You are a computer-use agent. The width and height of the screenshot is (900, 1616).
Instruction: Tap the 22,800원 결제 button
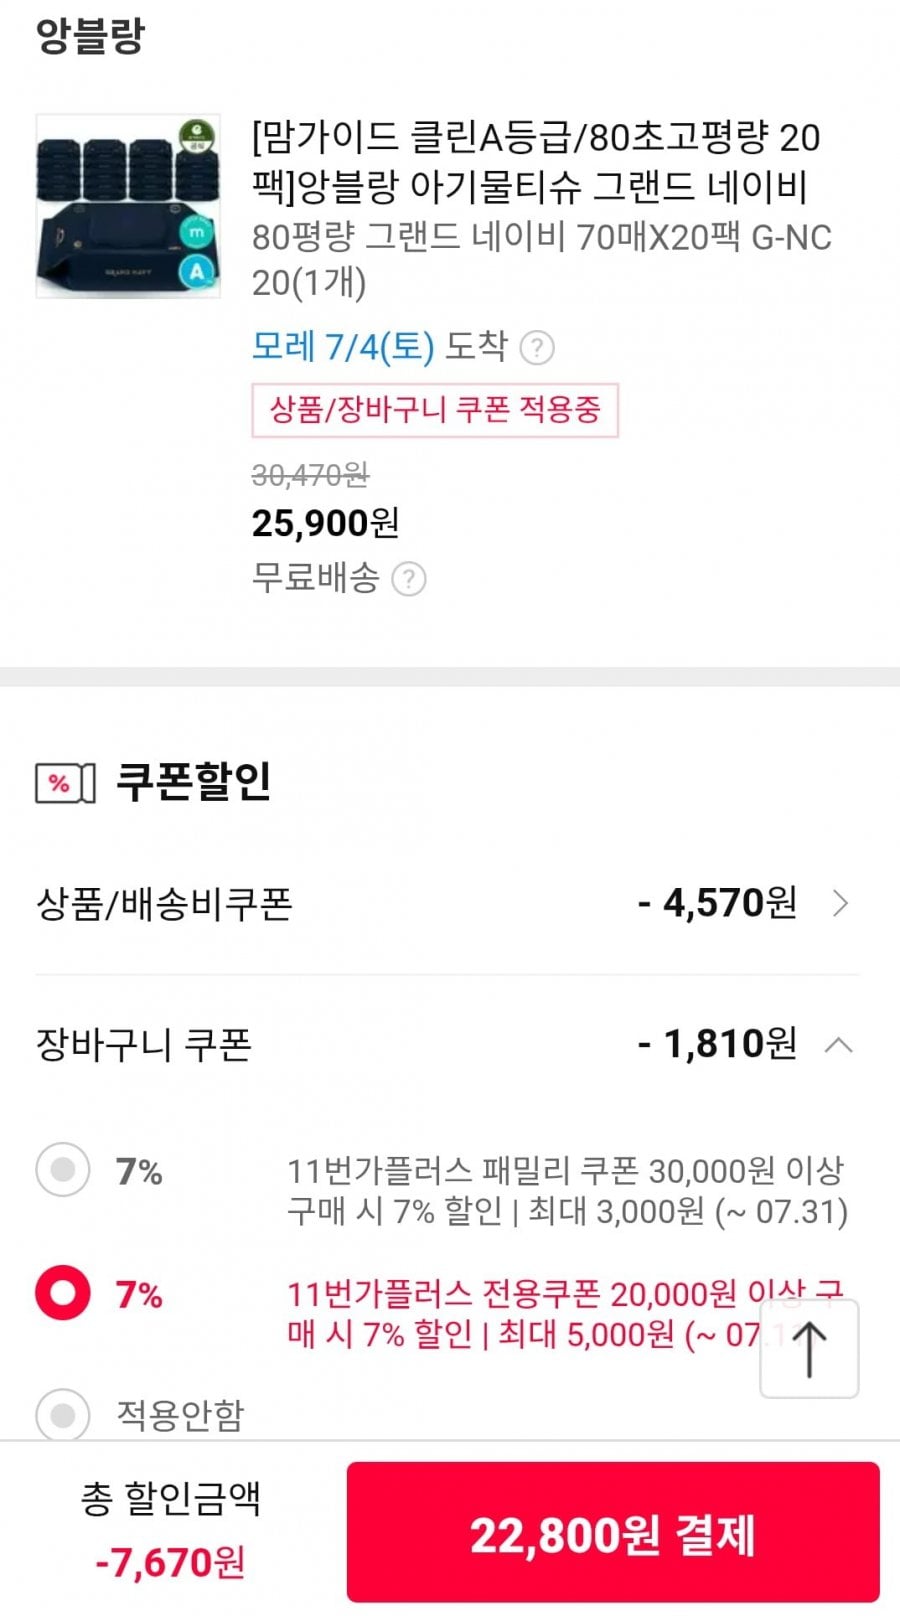(613, 1533)
